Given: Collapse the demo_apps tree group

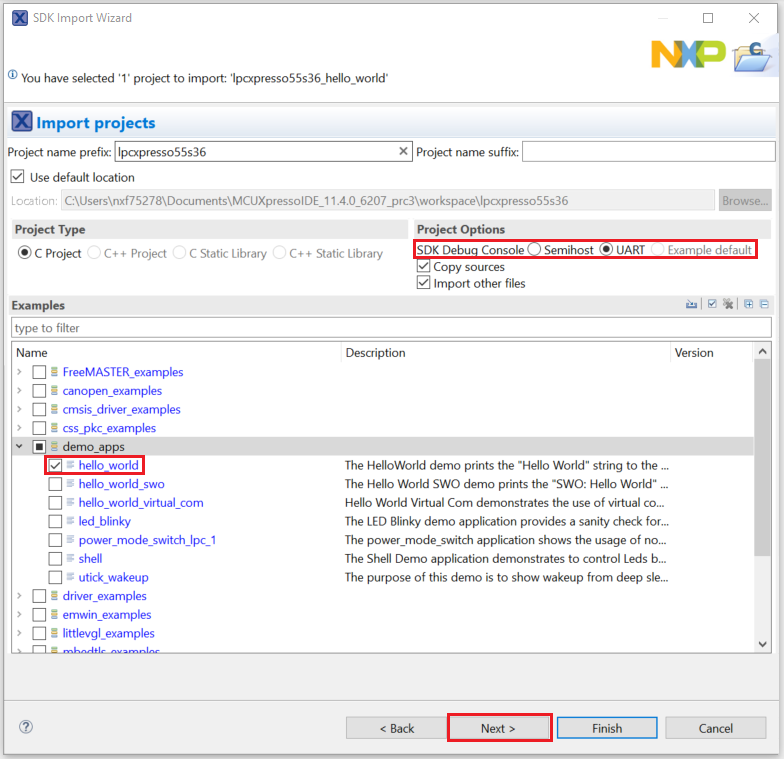Looking at the screenshot, I should pyautogui.click(x=19, y=446).
